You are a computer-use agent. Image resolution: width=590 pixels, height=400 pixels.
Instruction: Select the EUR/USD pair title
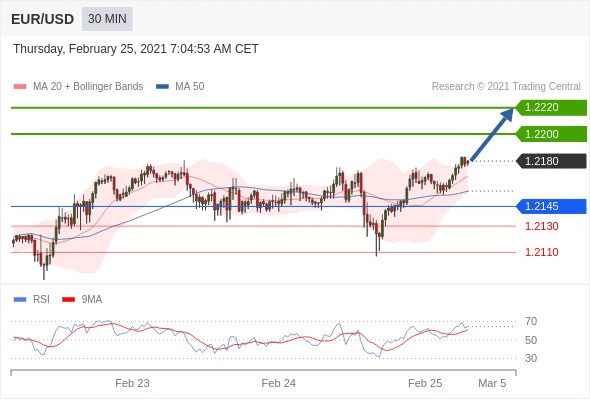(x=43, y=19)
